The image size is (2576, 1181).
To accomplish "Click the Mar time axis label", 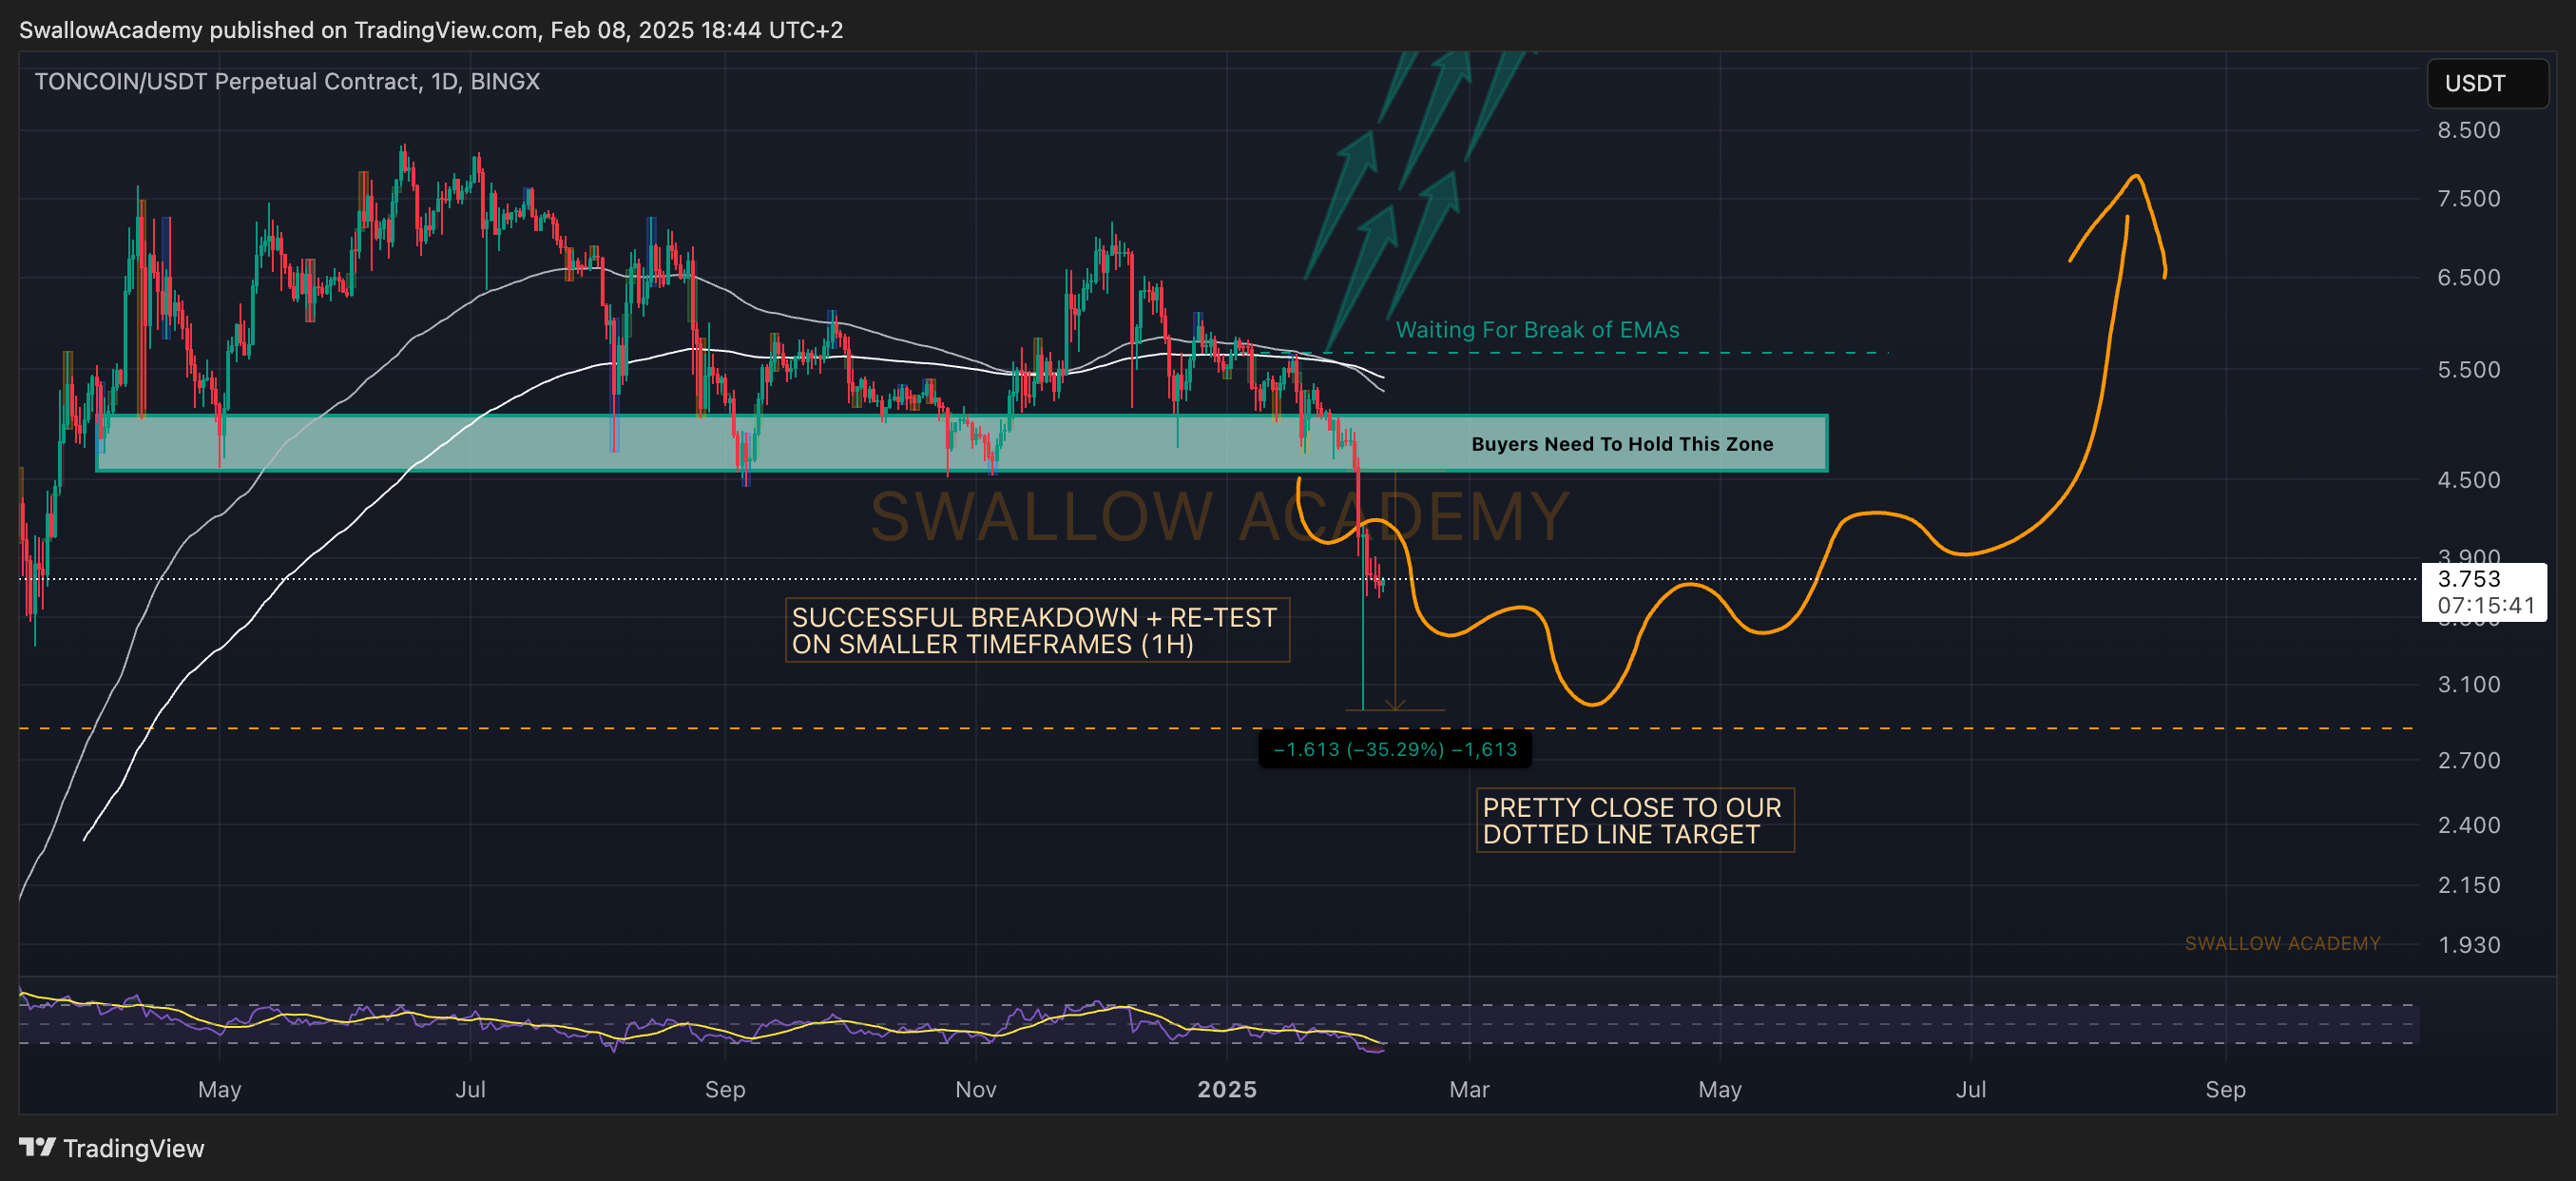I will [x=1469, y=1089].
